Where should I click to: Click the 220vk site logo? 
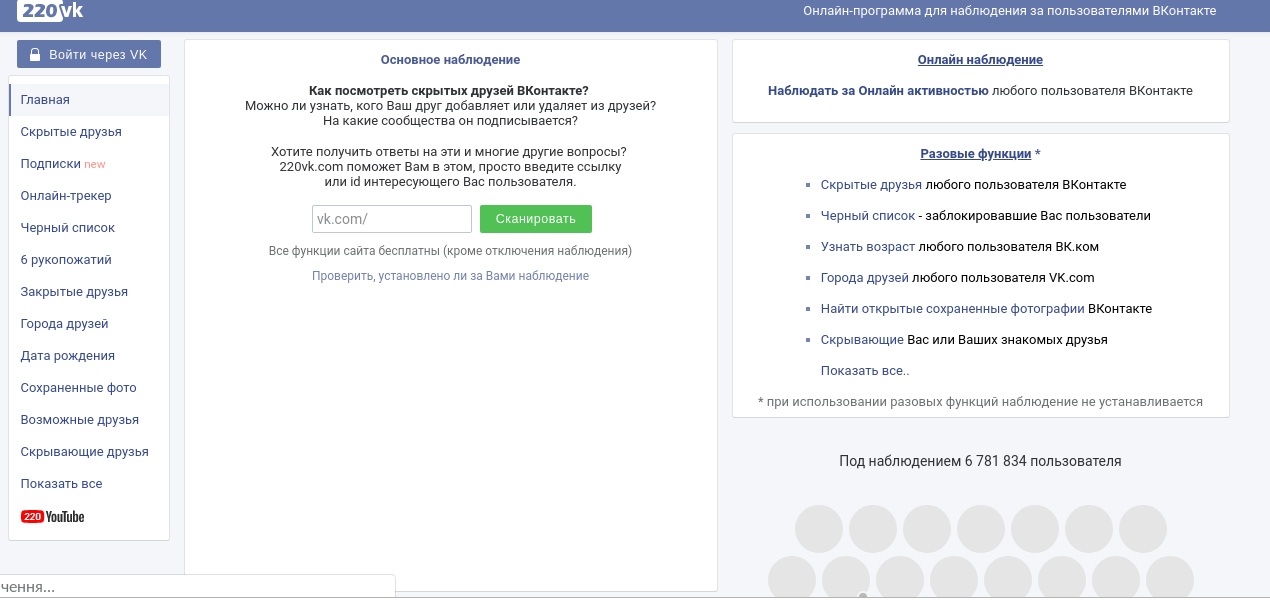[50, 10]
